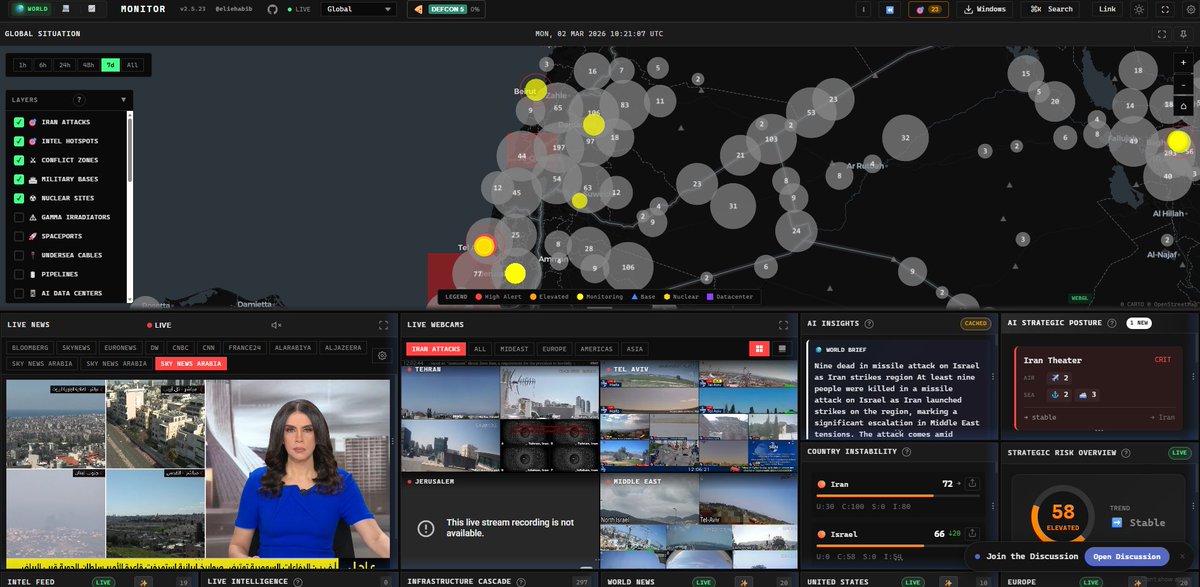
Task: Switch news channel to Bloomberg
Action: (31, 348)
